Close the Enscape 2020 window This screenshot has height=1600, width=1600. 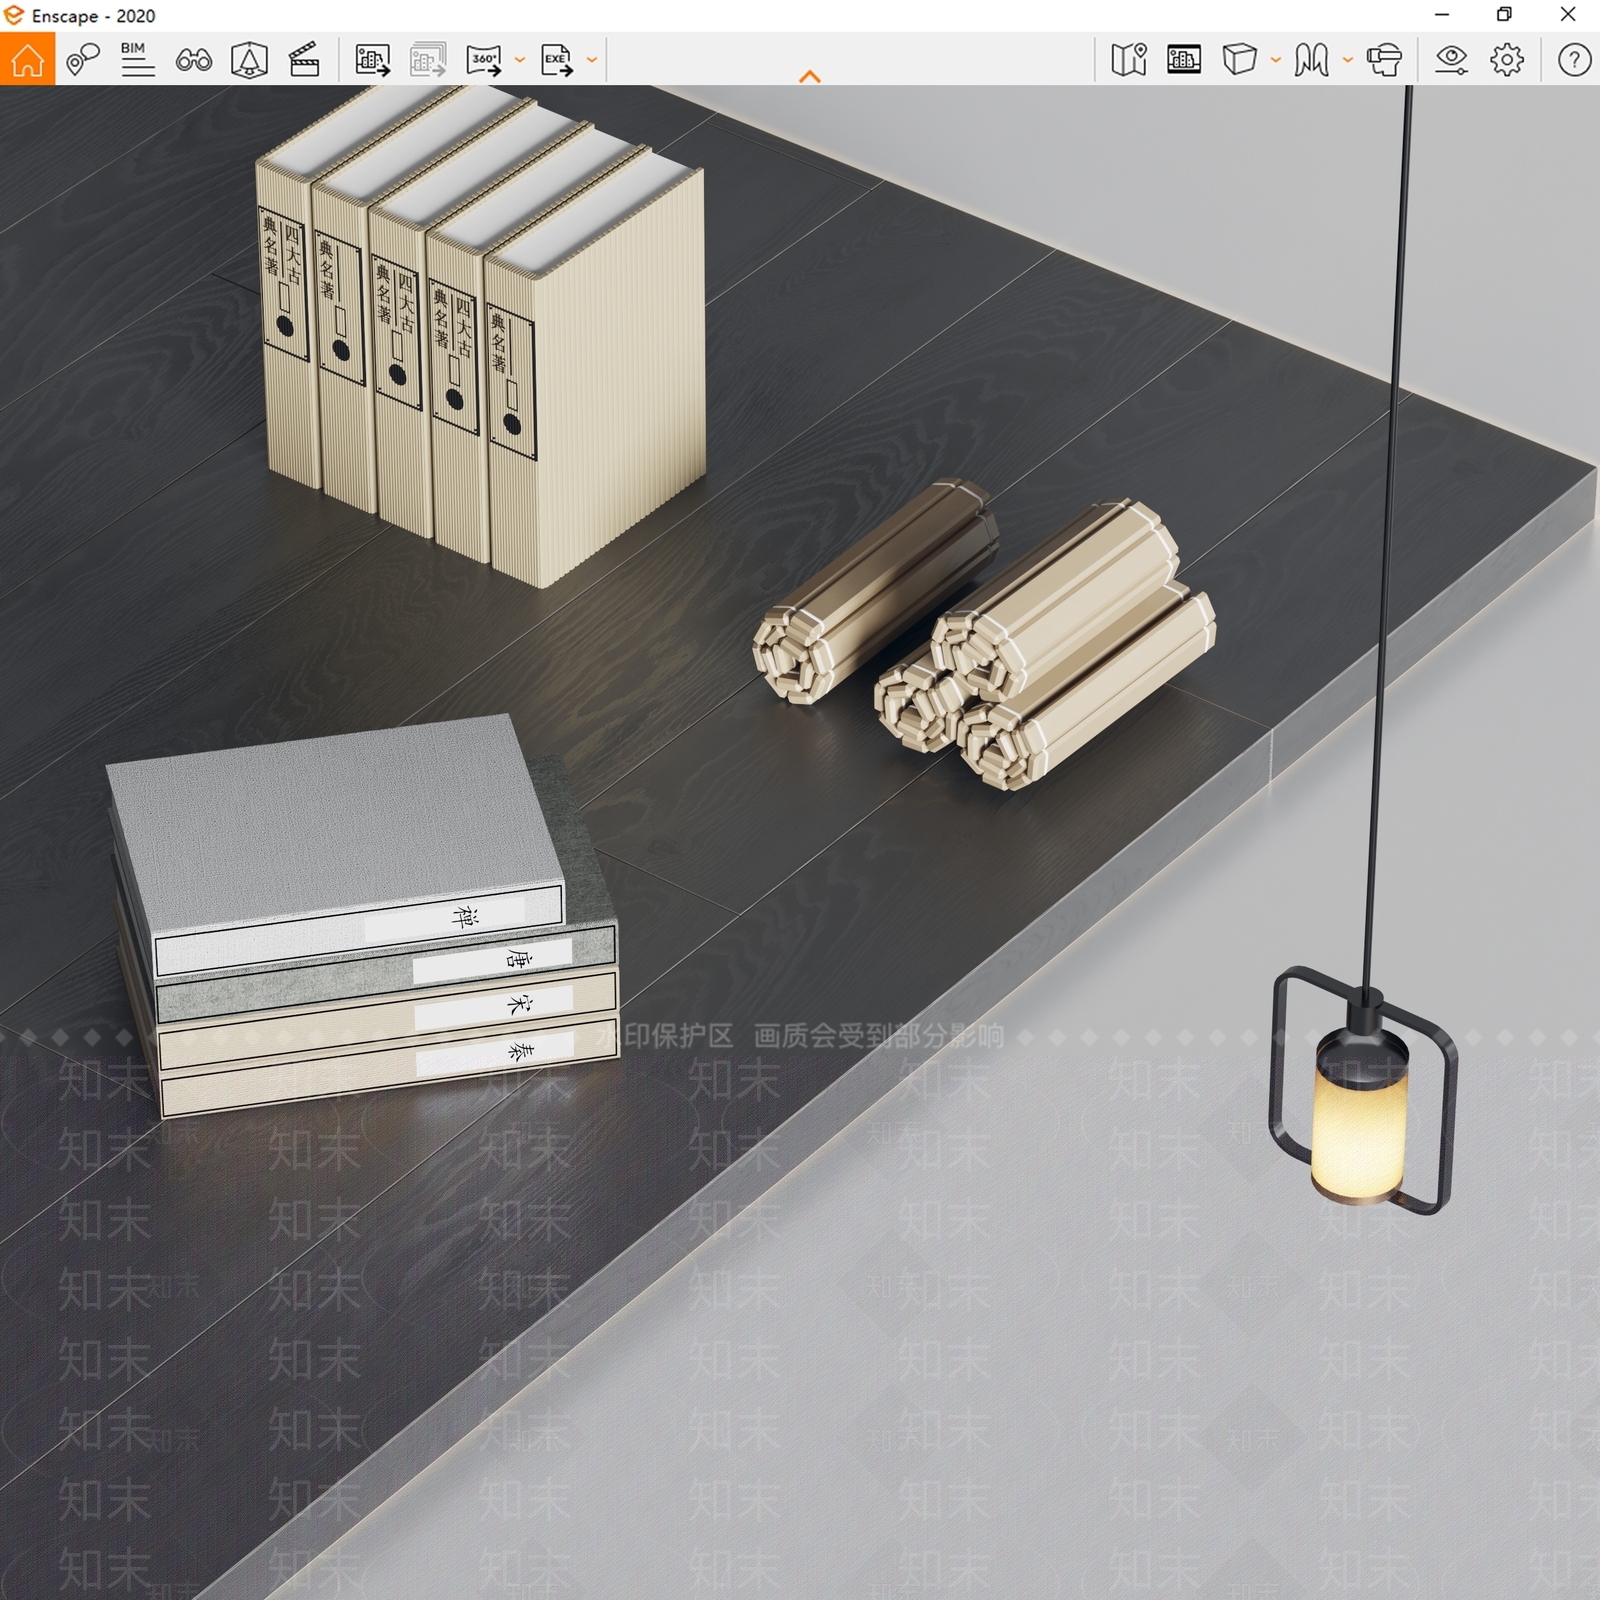coord(1568,15)
